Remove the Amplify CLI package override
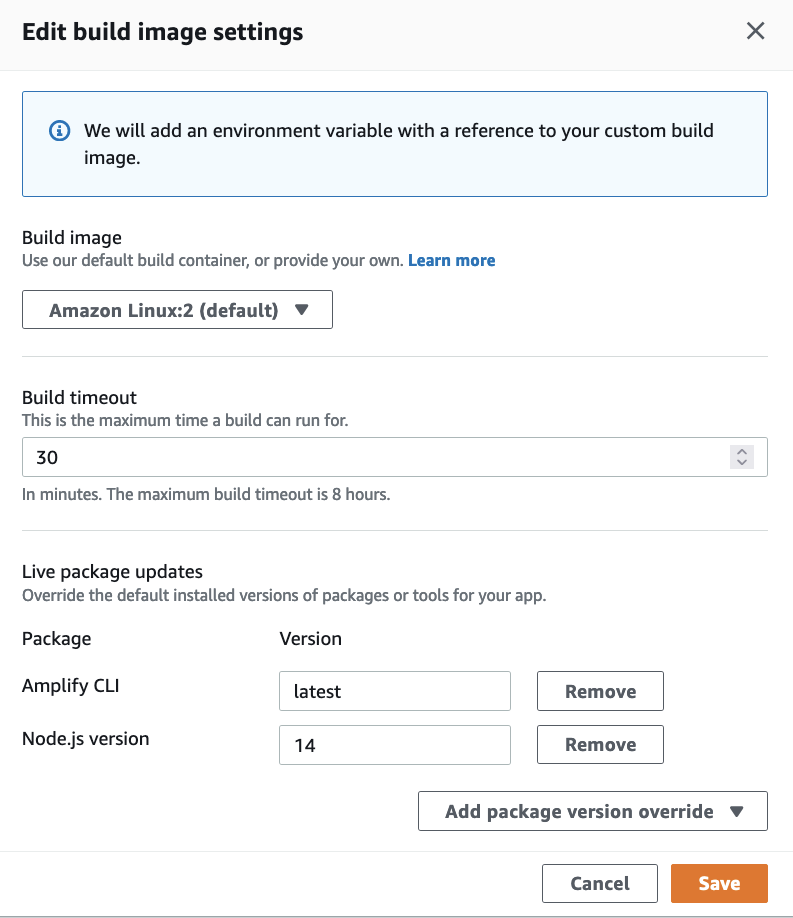 tap(600, 690)
